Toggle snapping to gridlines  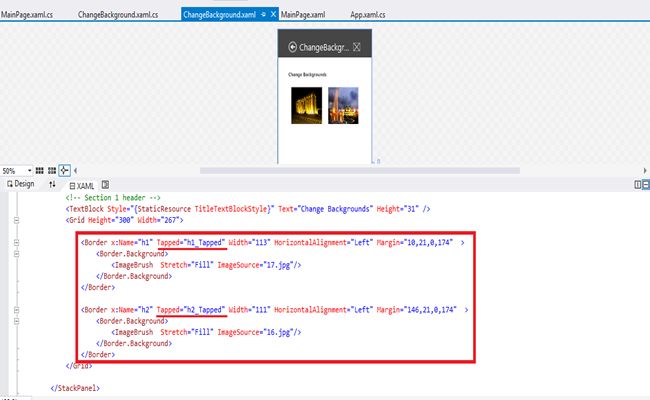(52, 170)
